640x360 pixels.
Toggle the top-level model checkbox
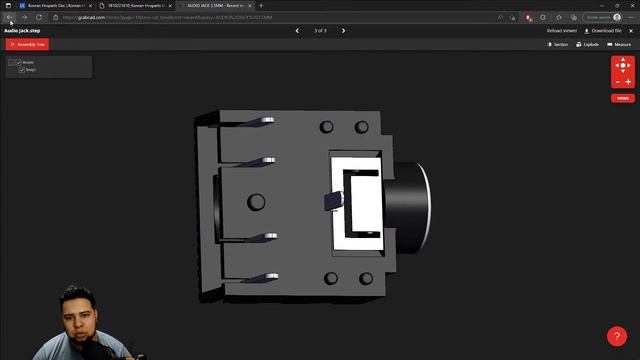pyautogui.click(x=19, y=62)
